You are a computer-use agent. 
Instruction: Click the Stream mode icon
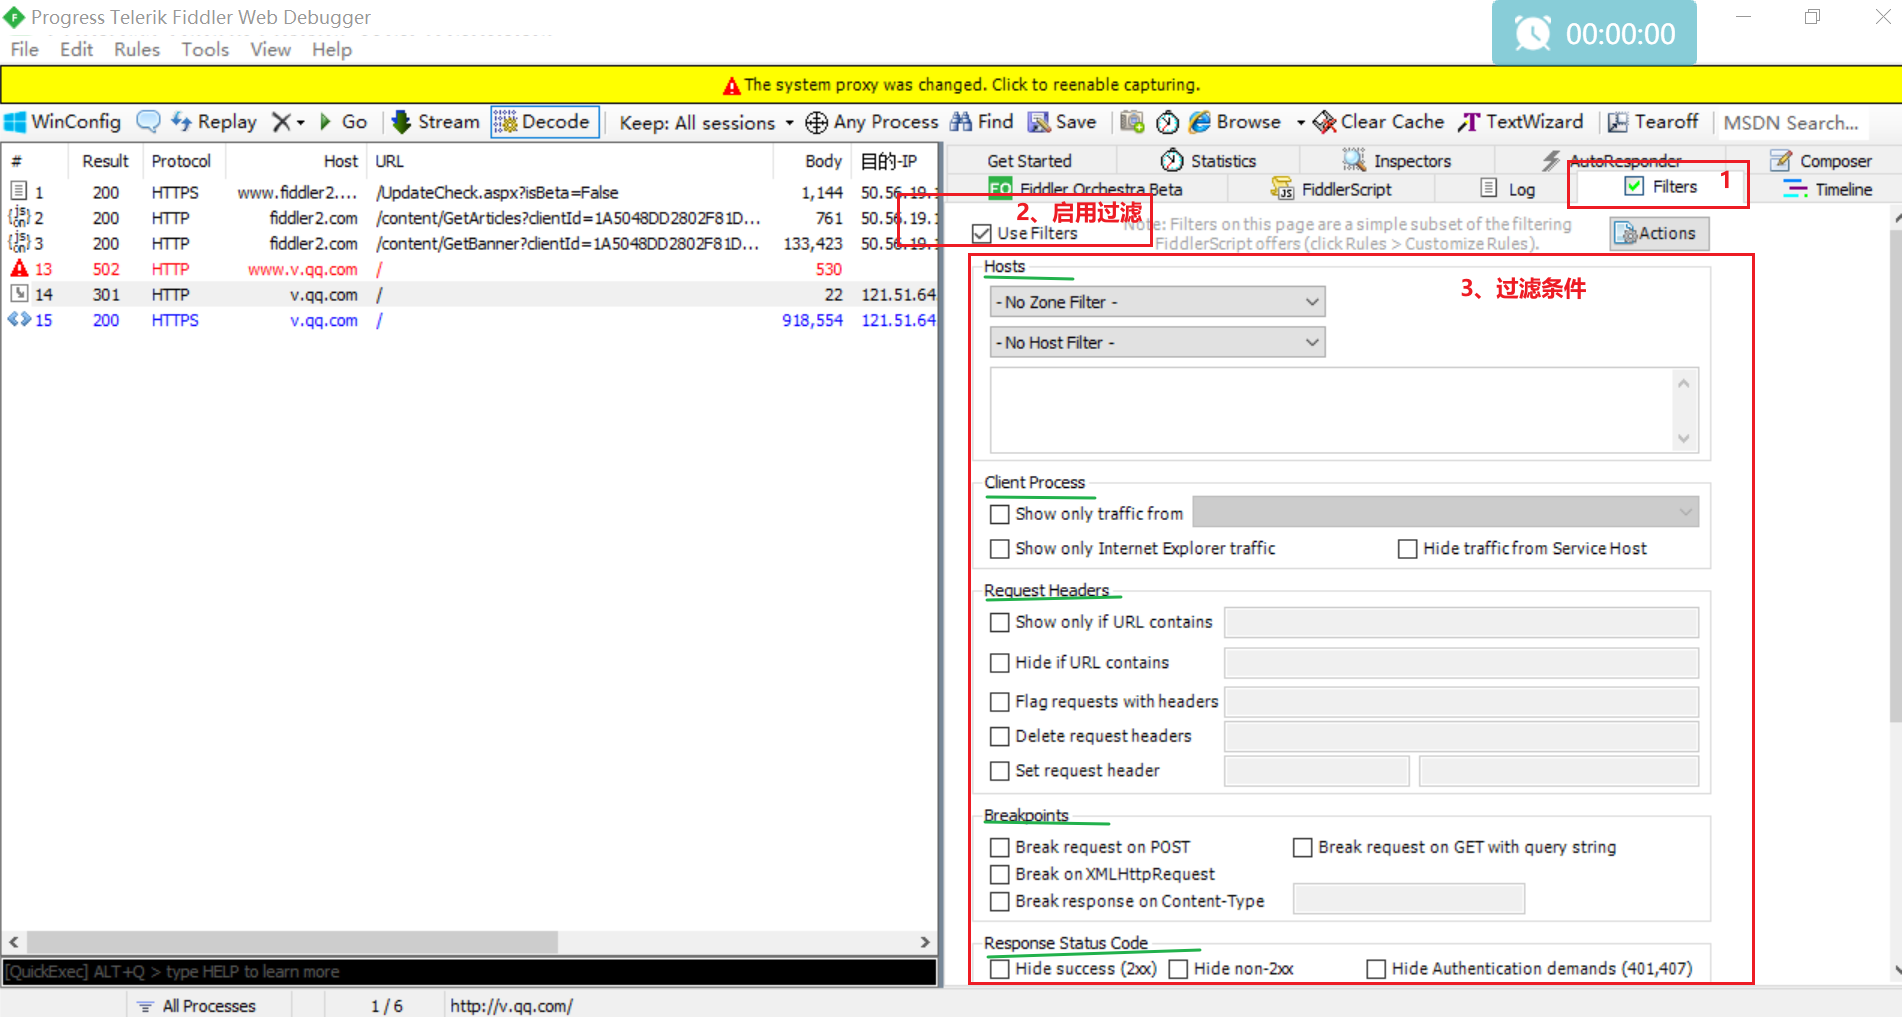pos(401,122)
